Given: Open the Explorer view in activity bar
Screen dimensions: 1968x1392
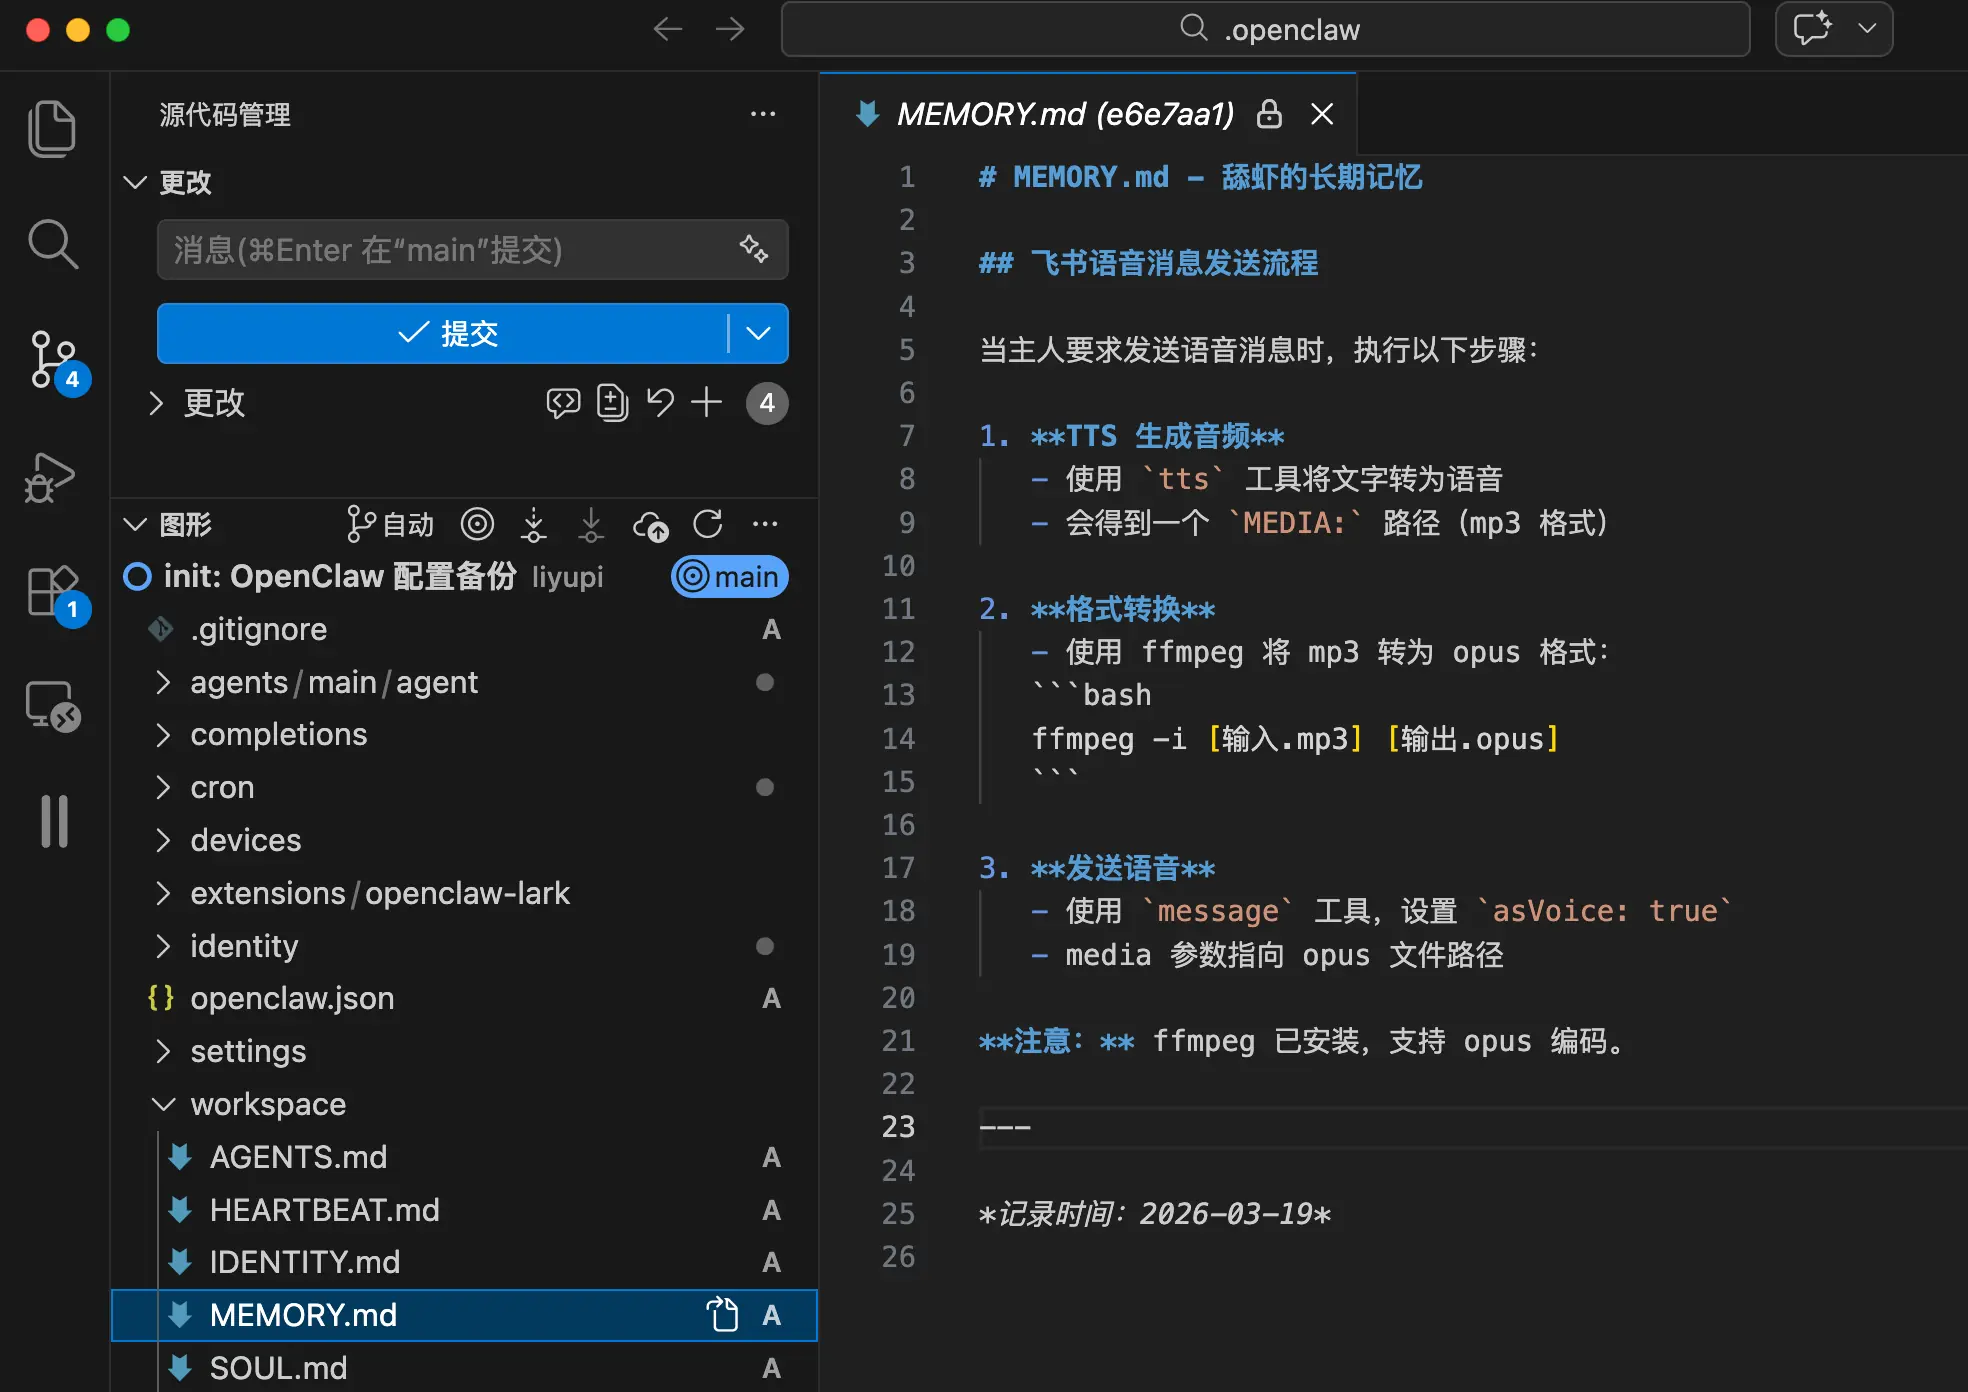Looking at the screenshot, I should (52, 128).
